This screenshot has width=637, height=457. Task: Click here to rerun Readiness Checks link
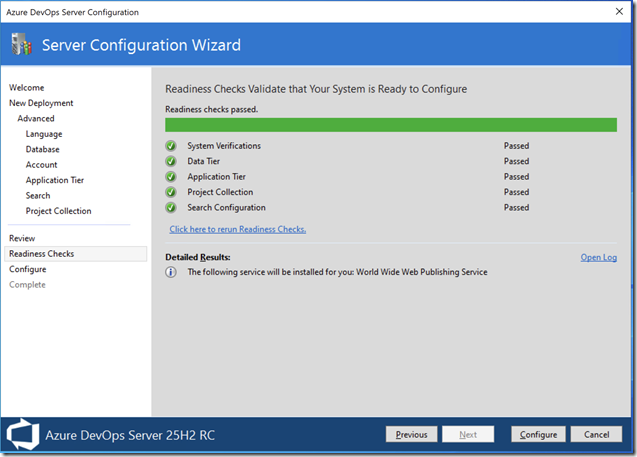pos(238,229)
